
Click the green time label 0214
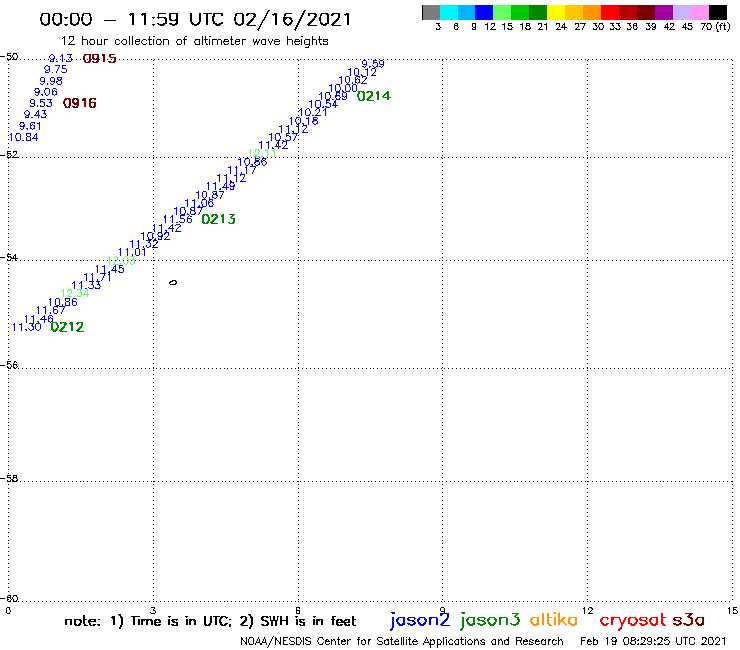[x=374, y=96]
